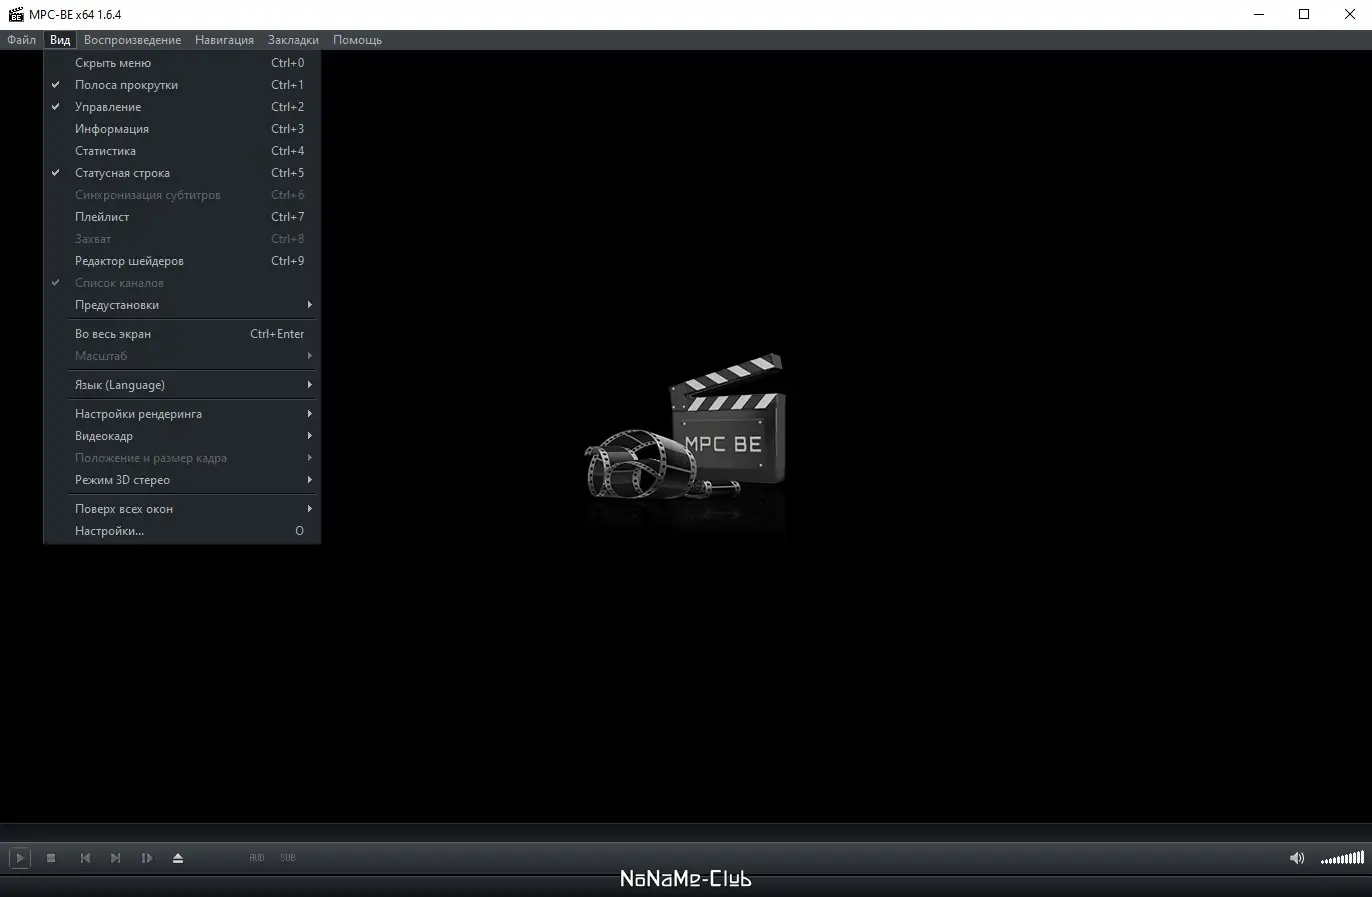
Task: Click the frame step icon
Action: (x=147, y=857)
